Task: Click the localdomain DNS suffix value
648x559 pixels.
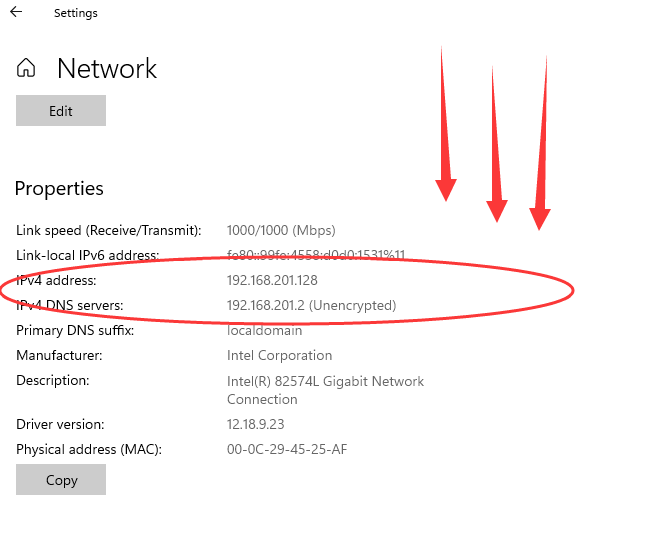Action: [x=262, y=330]
